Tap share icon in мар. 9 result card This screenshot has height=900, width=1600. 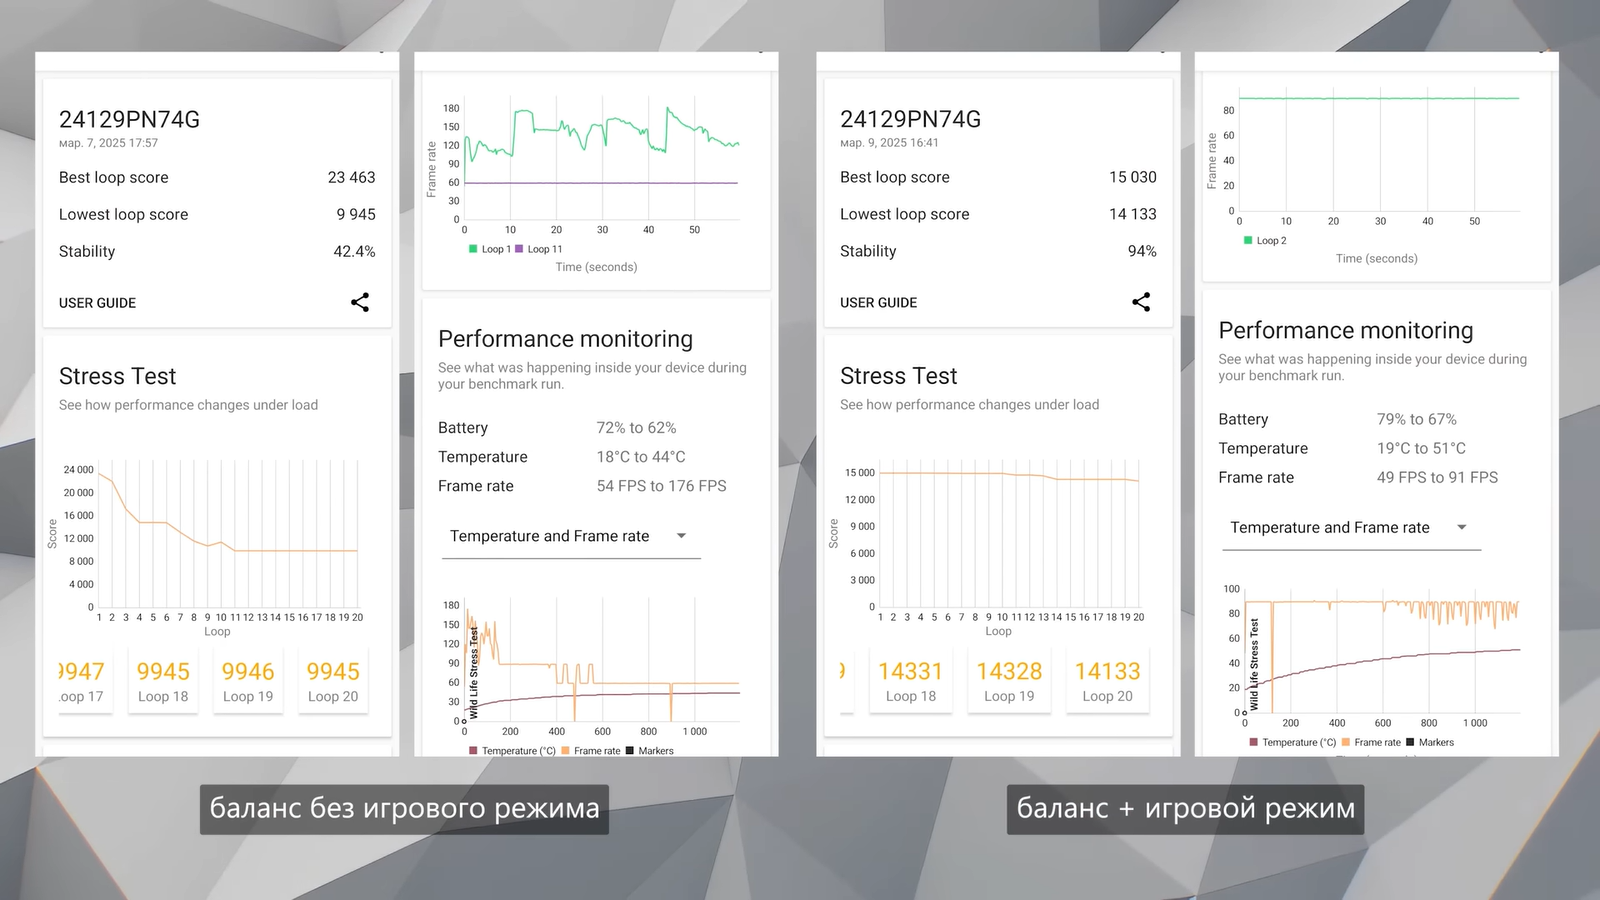click(x=1141, y=302)
